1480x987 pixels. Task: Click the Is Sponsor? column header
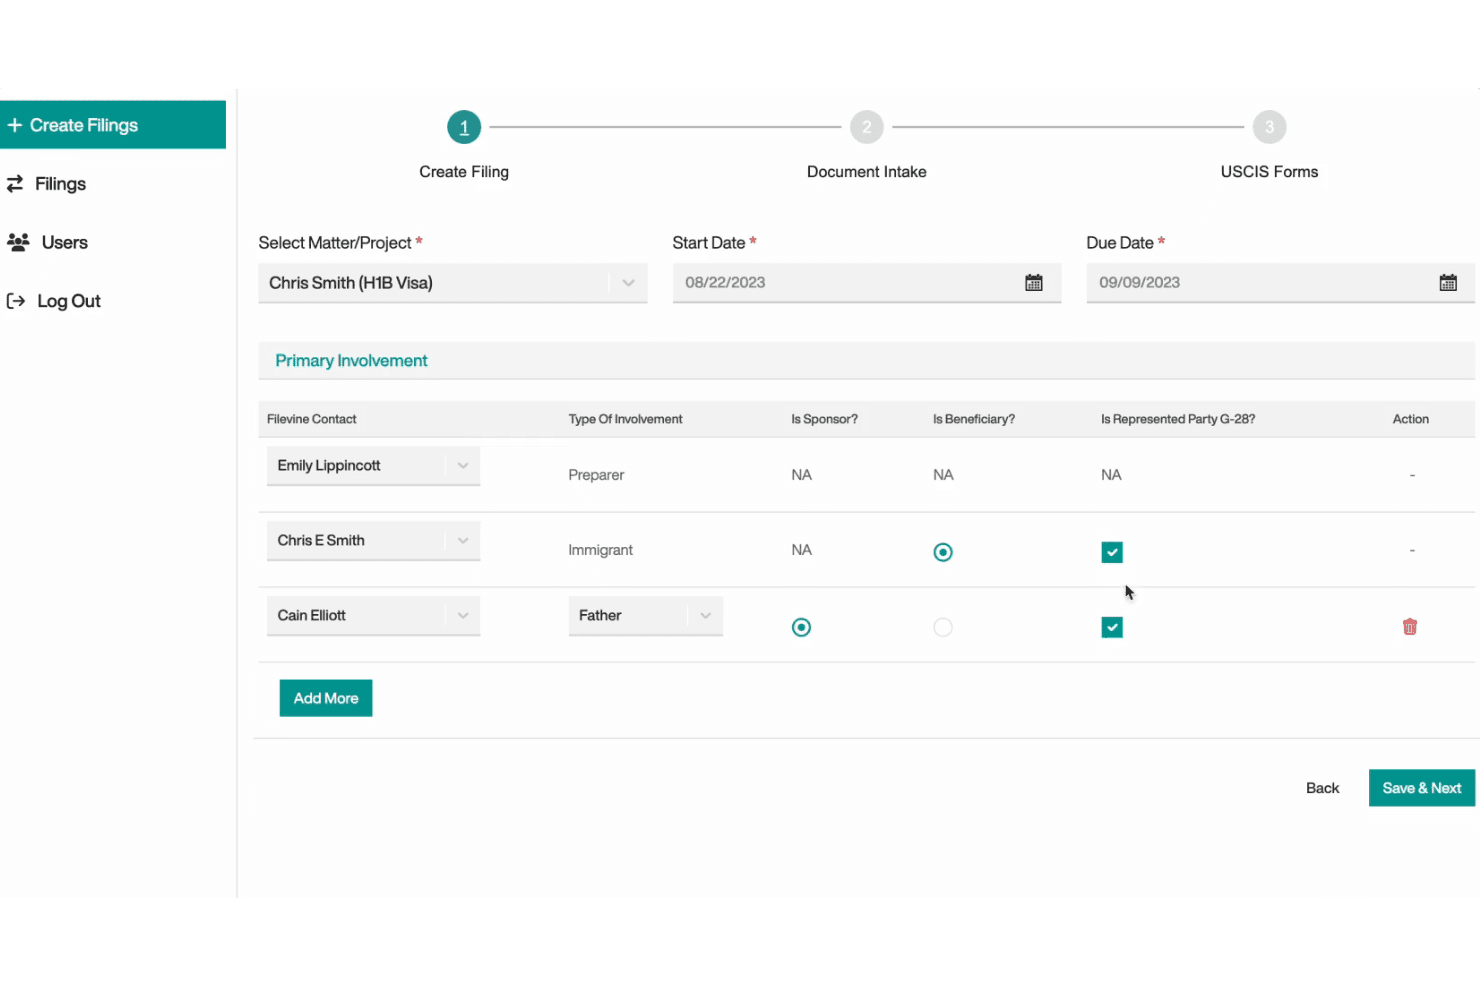click(824, 419)
